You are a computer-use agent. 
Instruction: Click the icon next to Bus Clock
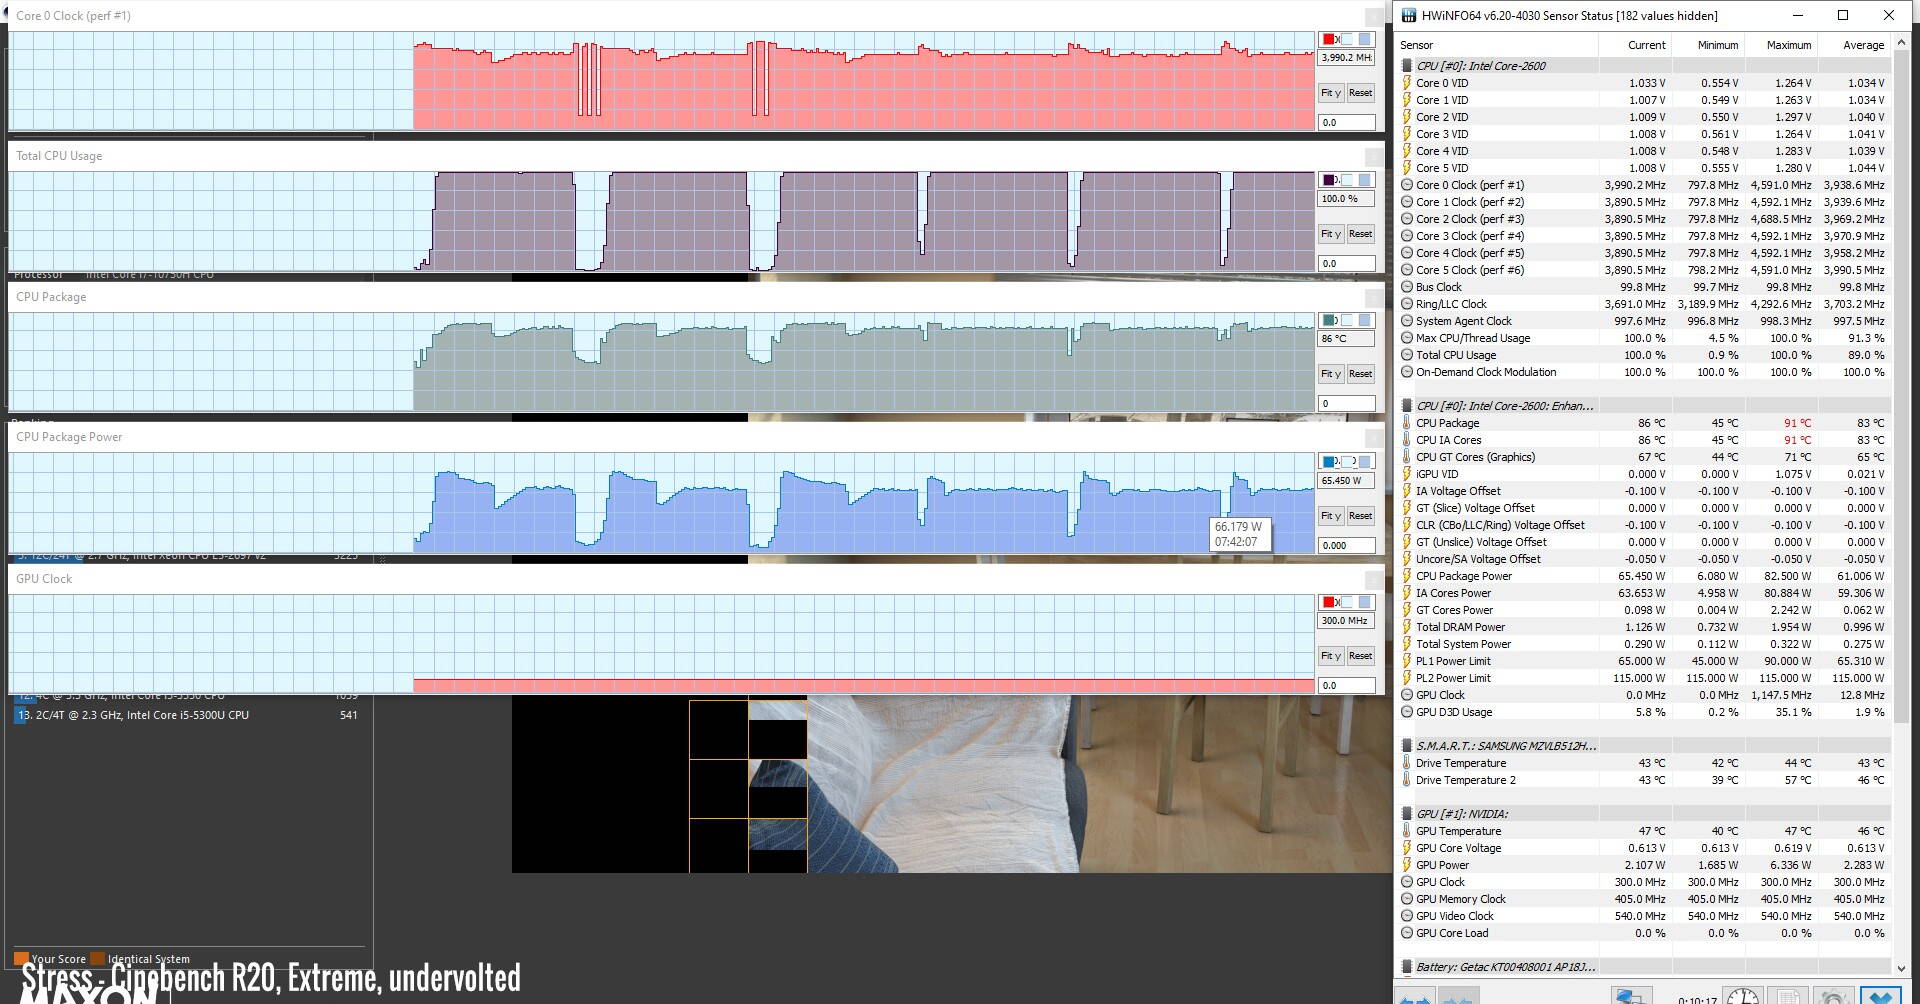(x=1407, y=287)
